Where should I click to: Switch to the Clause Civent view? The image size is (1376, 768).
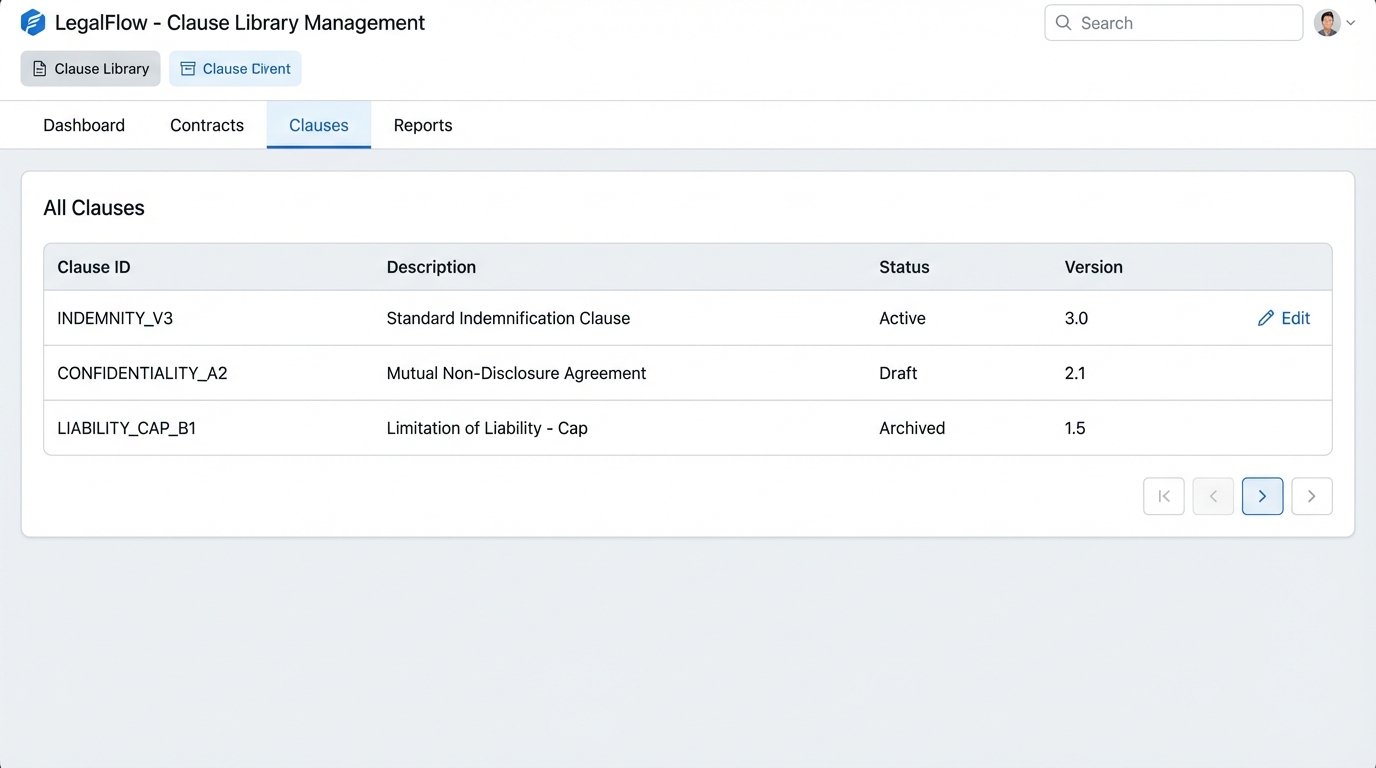pos(235,68)
